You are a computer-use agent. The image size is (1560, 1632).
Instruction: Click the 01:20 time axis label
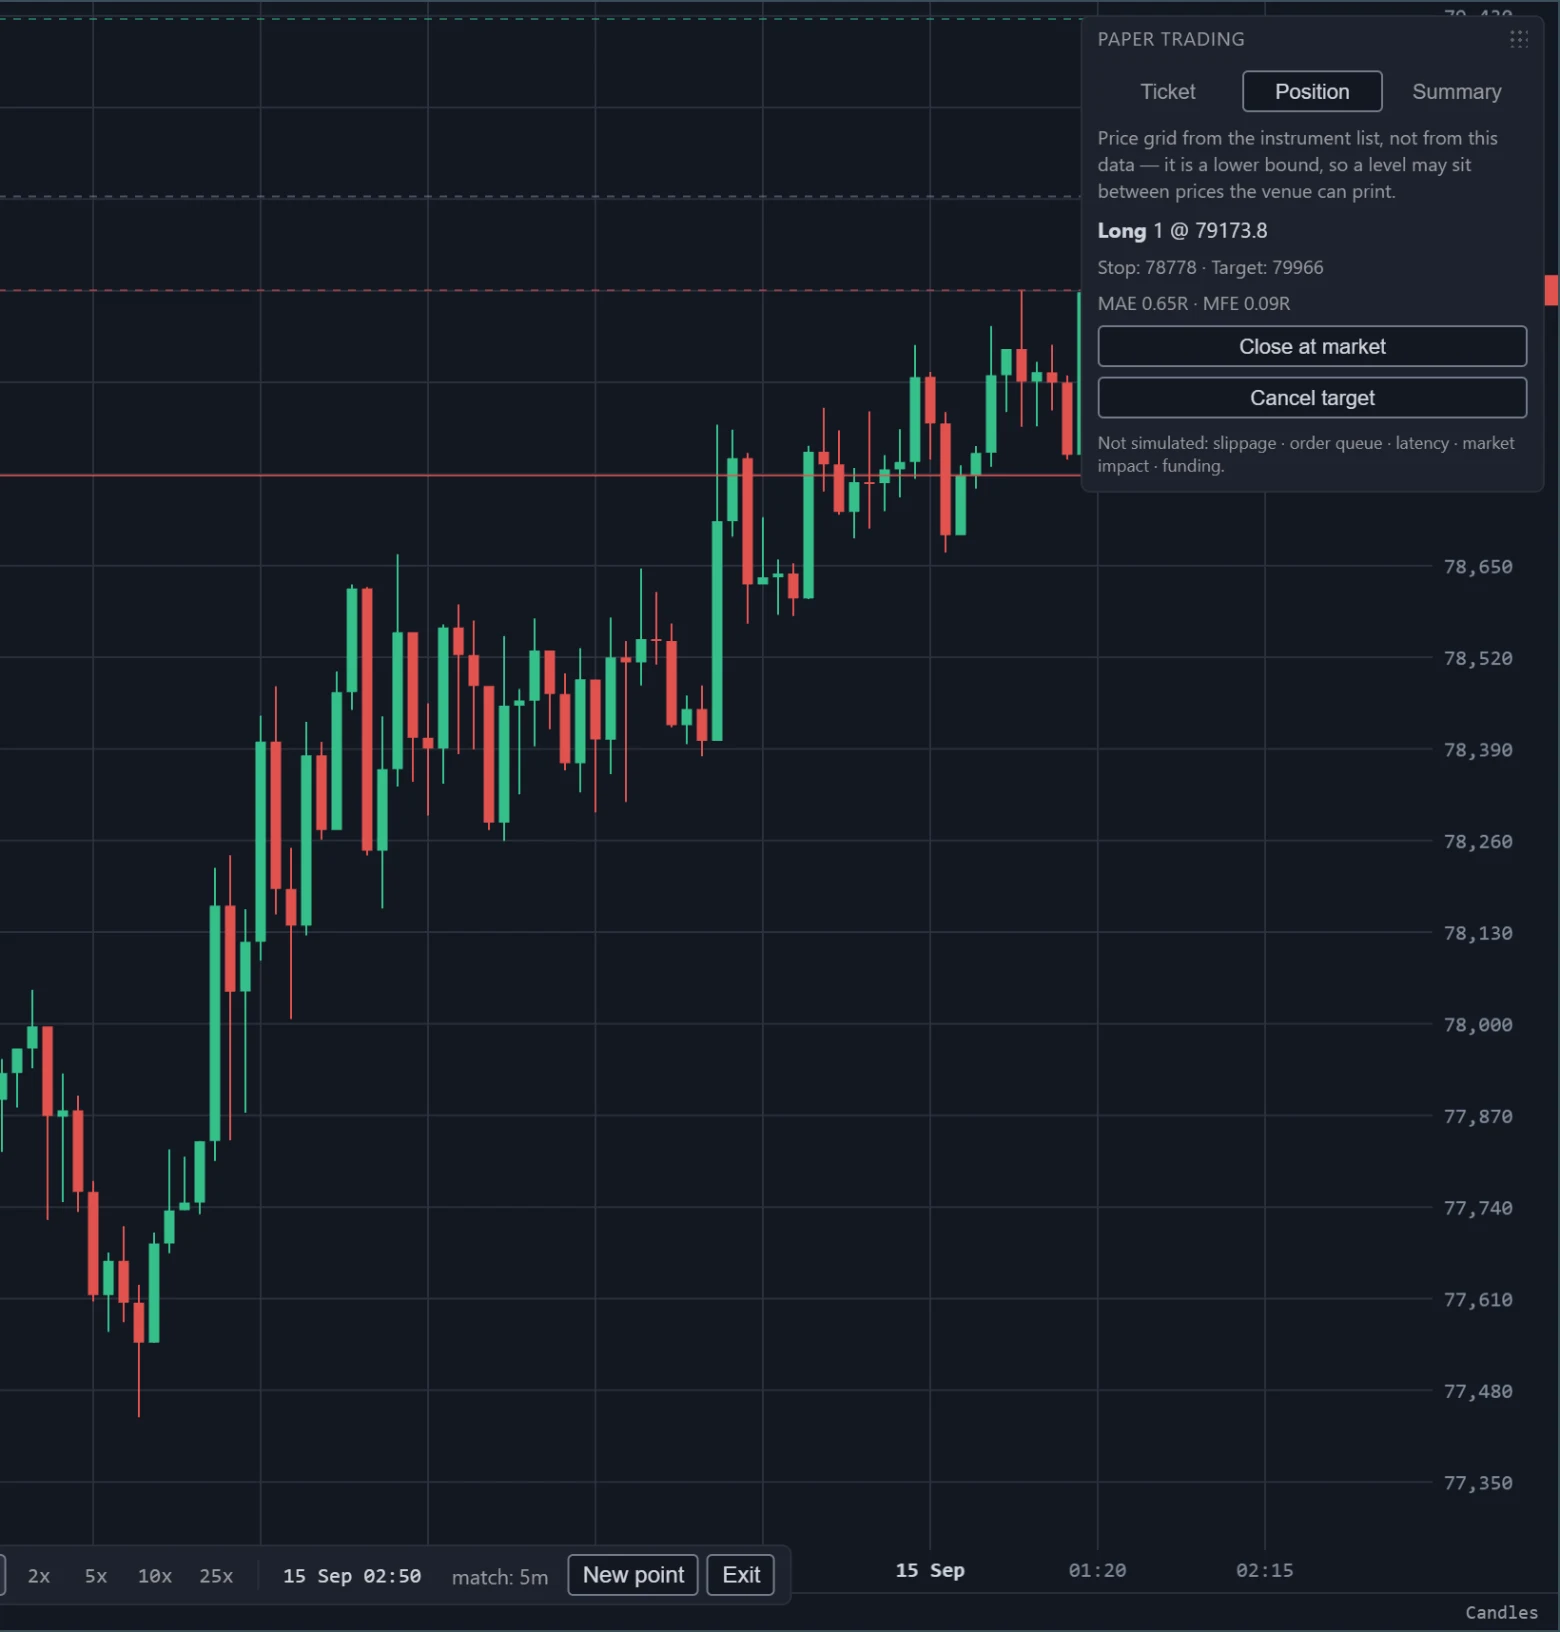click(1097, 1570)
